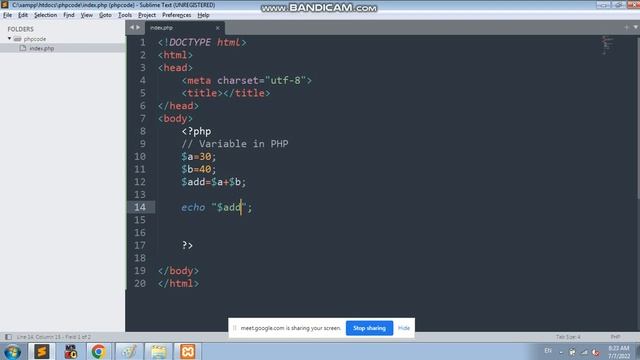Open the PHP syntax selector

[x=615, y=337]
